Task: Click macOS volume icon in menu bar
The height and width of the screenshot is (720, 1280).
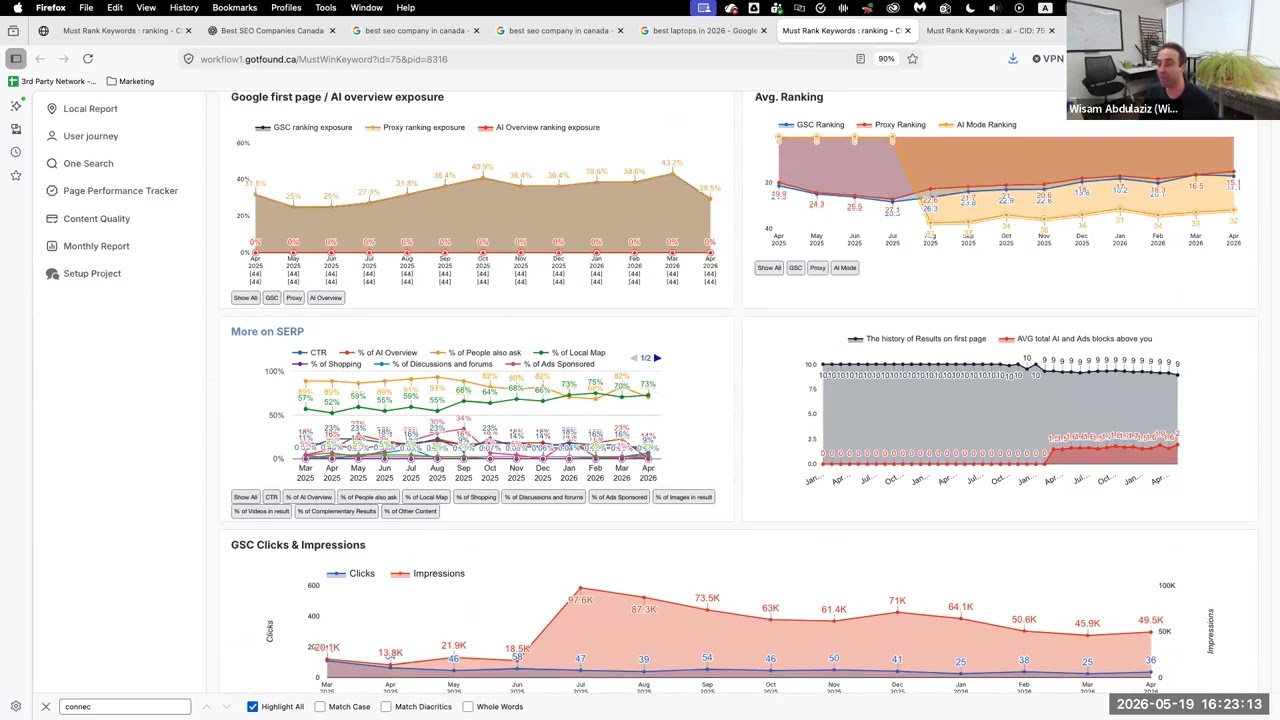Action: tap(993, 8)
